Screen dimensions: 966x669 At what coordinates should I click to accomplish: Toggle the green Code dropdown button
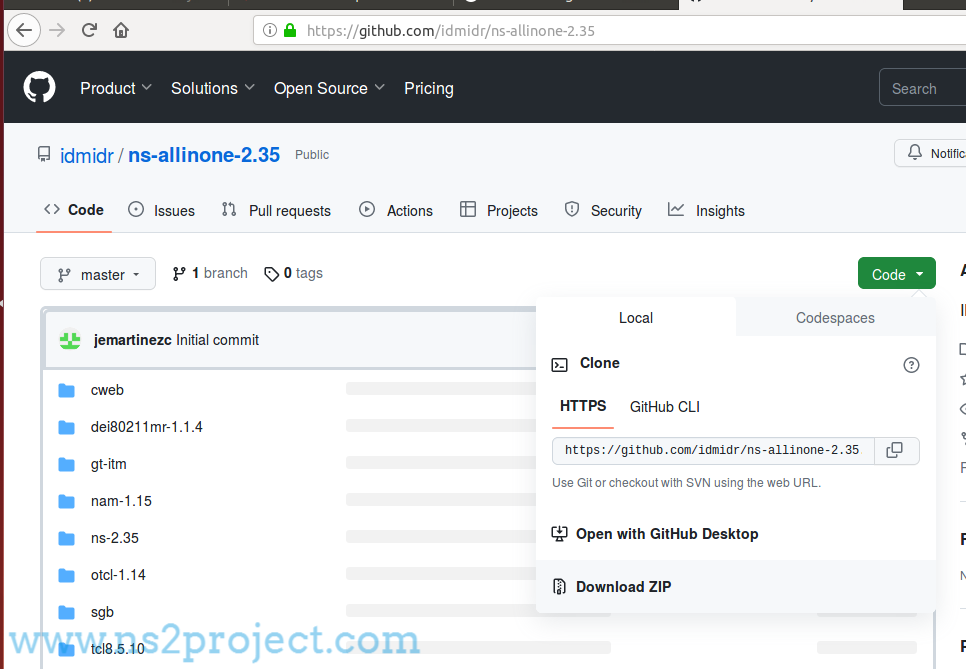click(896, 274)
